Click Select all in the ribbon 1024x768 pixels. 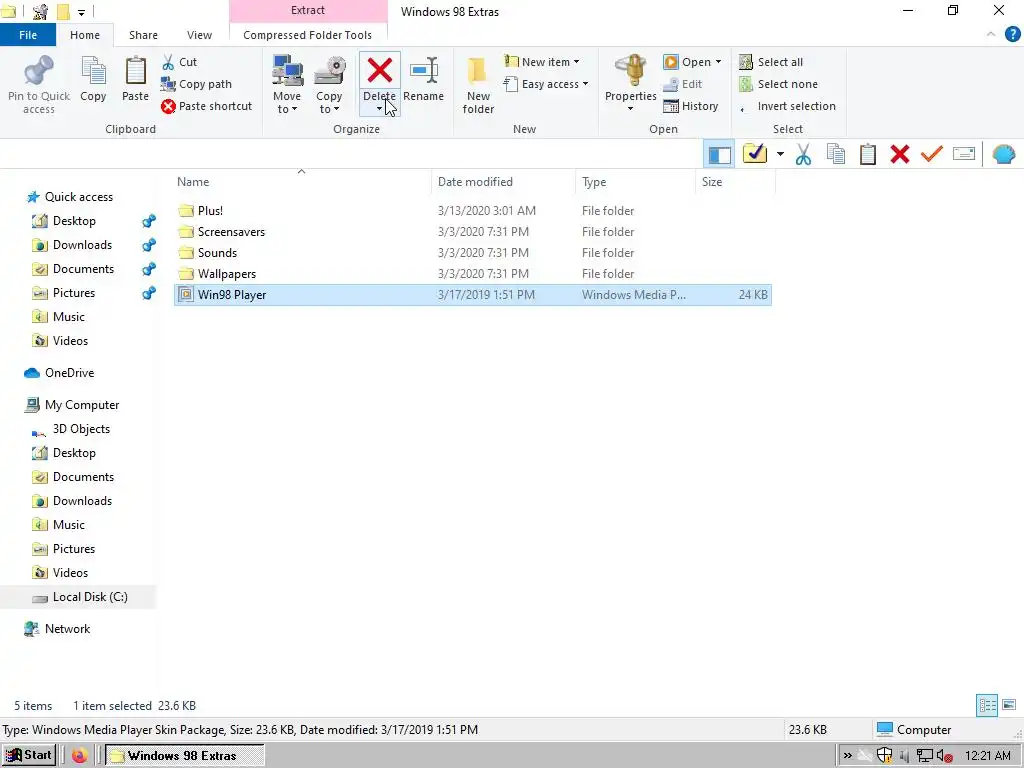click(x=771, y=62)
